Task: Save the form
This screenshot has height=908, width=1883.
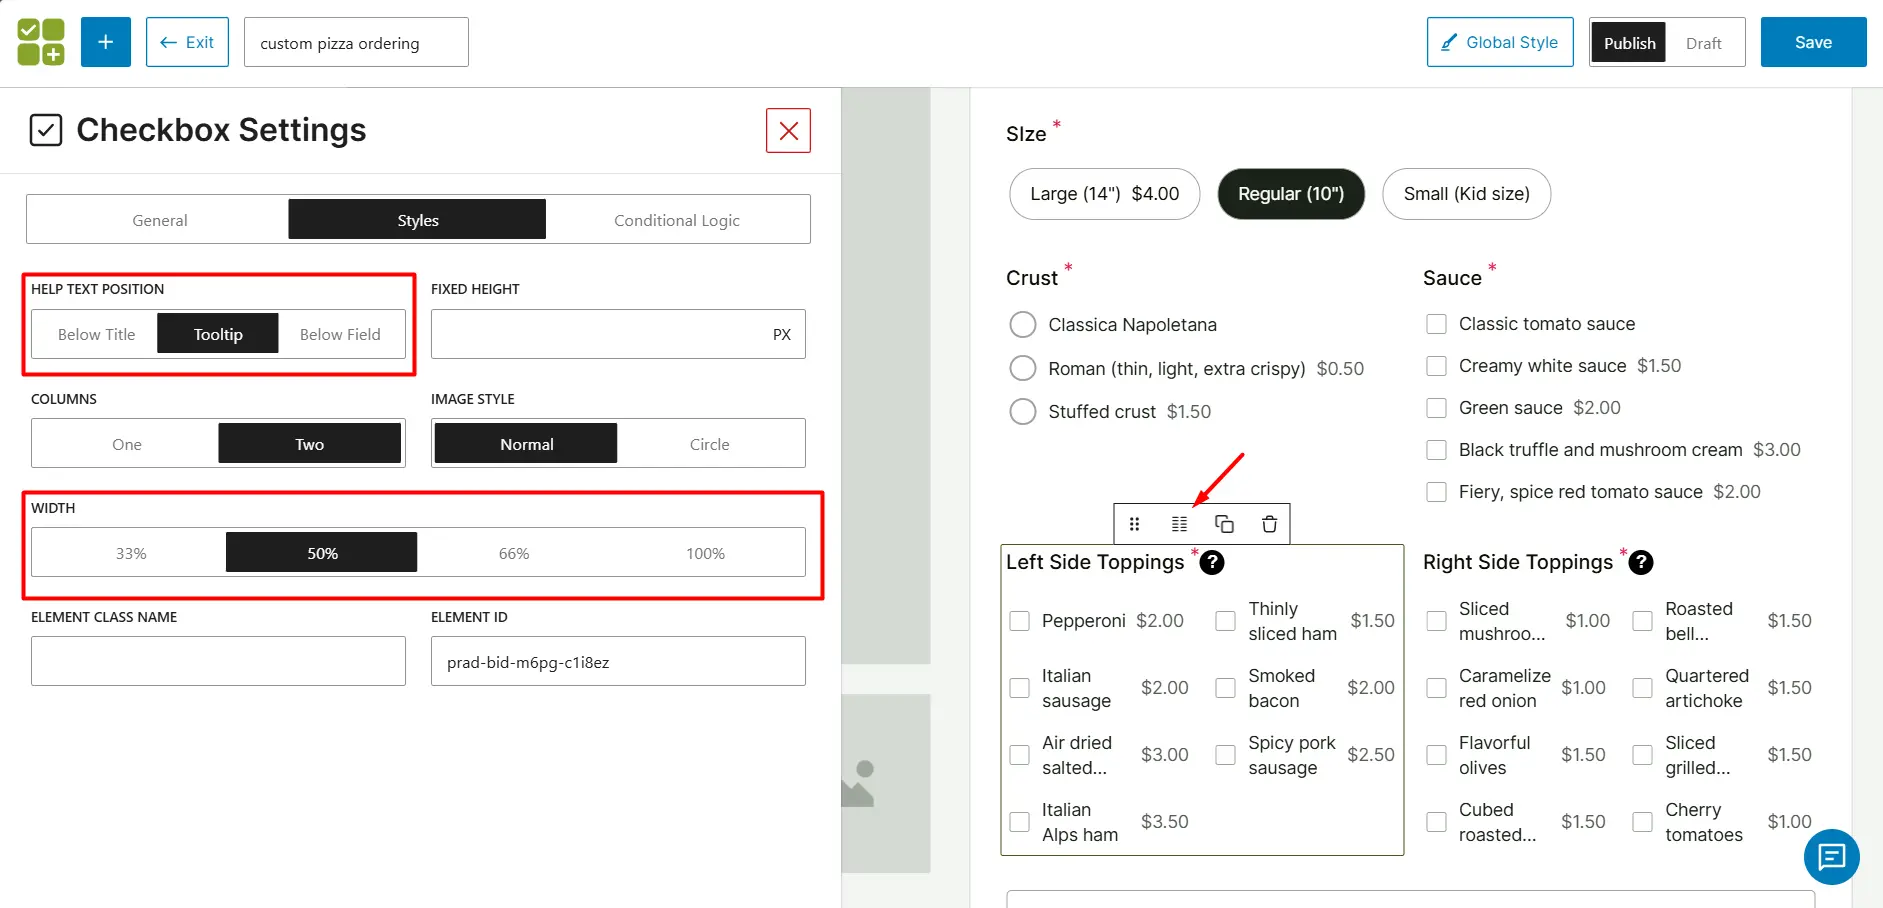Action: coord(1812,41)
